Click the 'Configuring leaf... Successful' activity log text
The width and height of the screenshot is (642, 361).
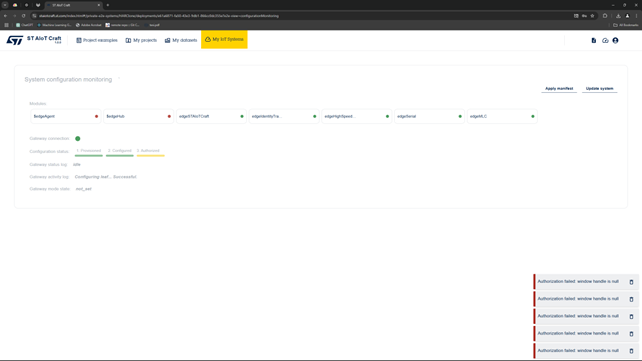[x=106, y=177]
